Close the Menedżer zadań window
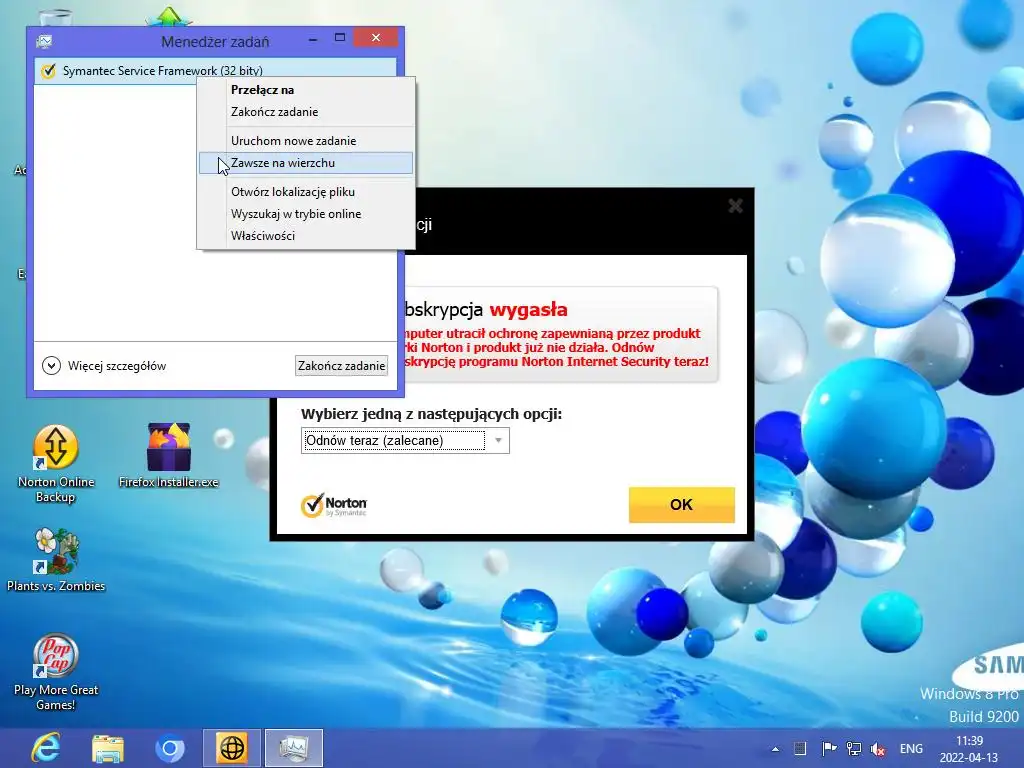1024x768 pixels. (376, 38)
